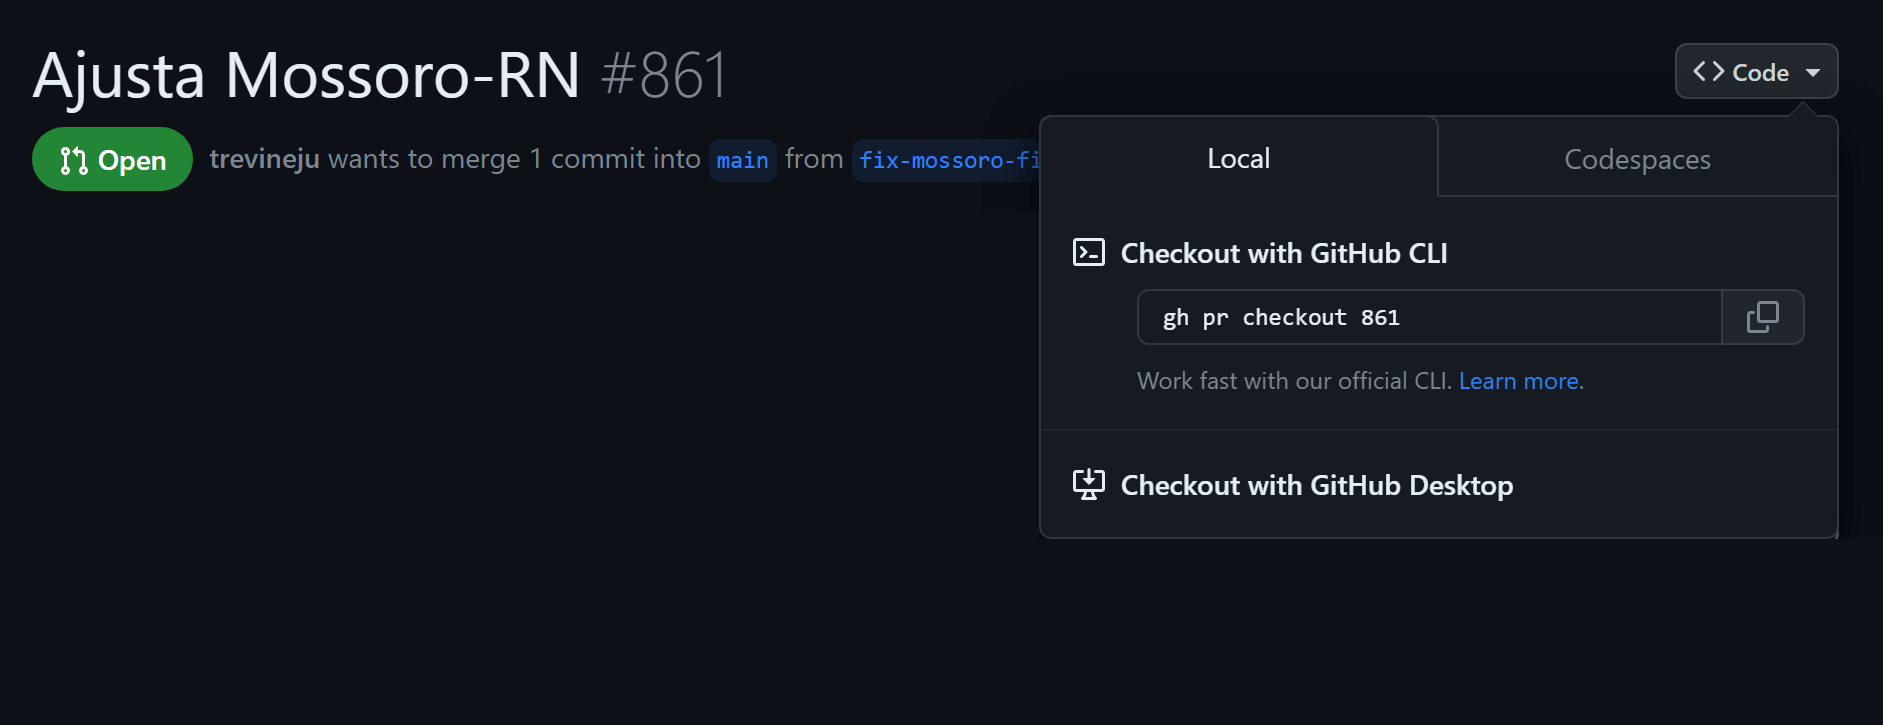
Task: Click the pull request number #861
Action: pyautogui.click(x=665, y=75)
